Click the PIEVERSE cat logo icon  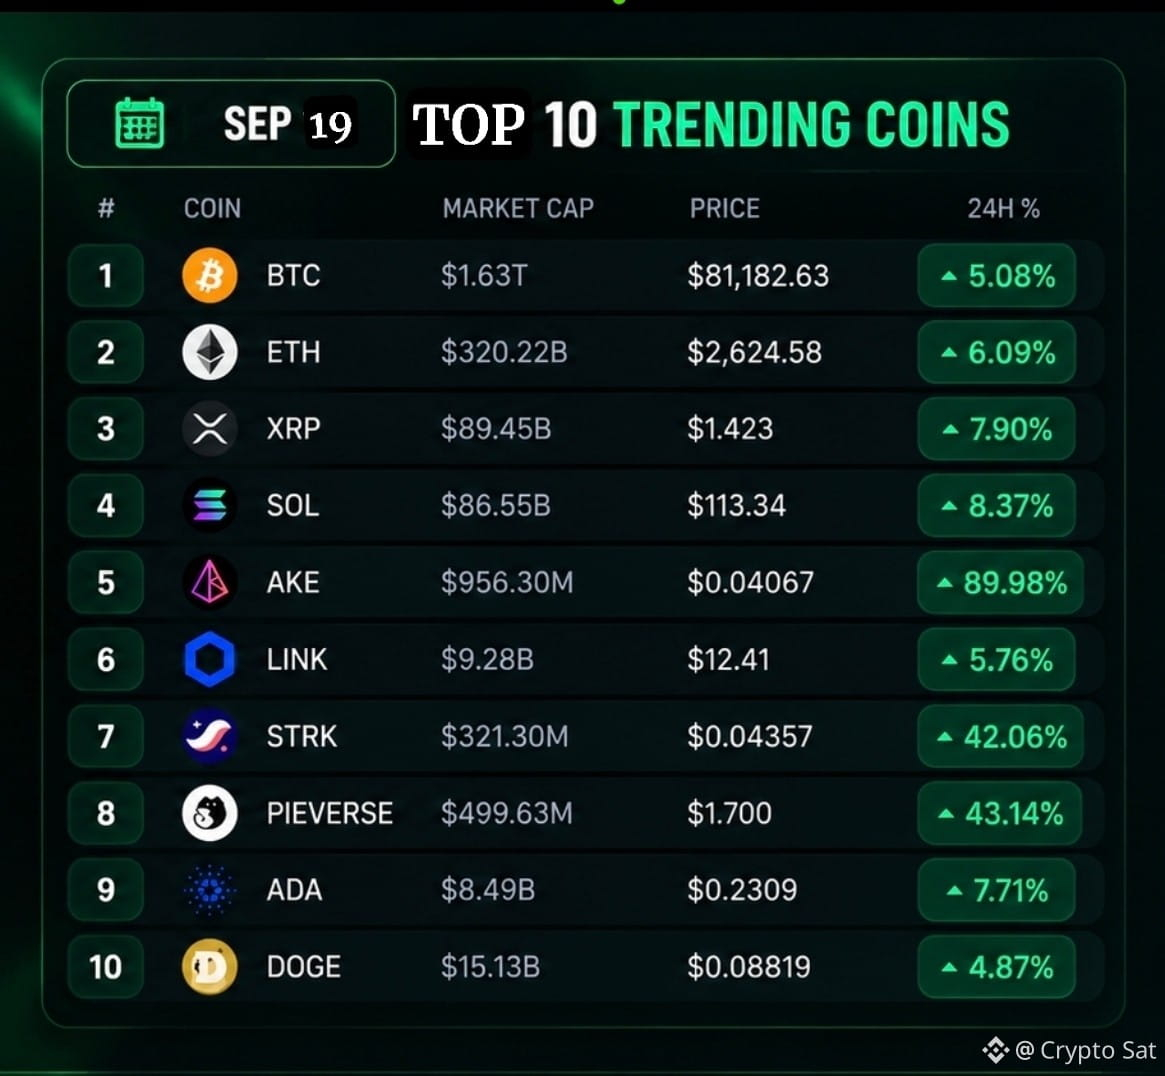coord(210,813)
